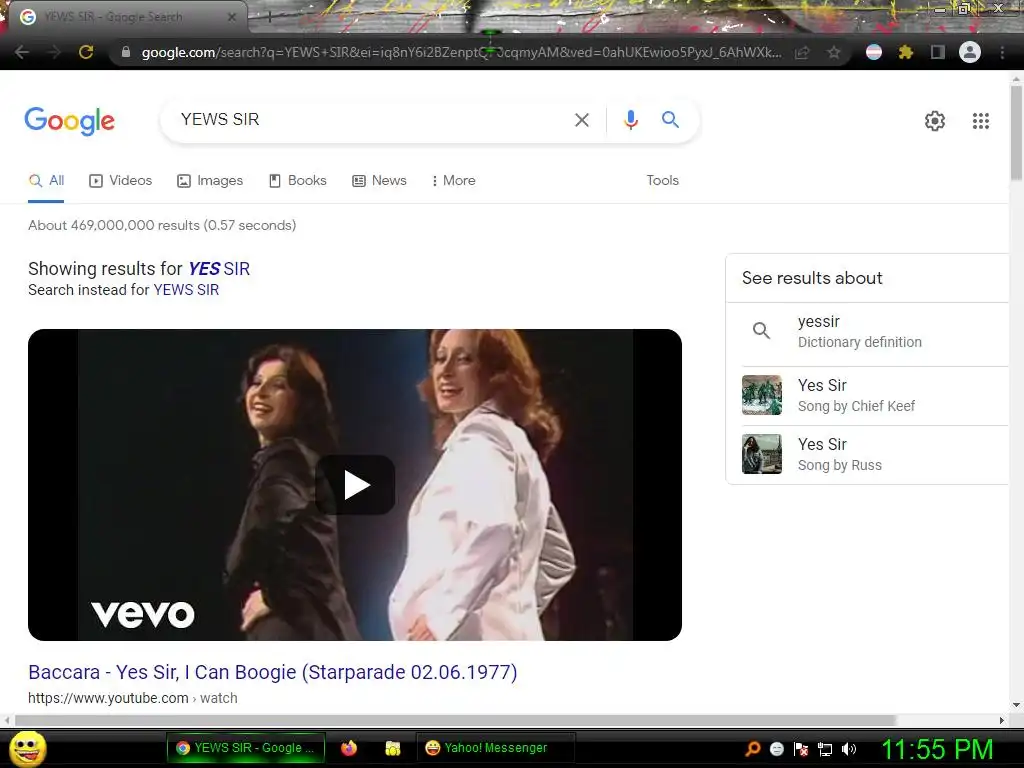Open the Chief Keef Yes Sir thumbnail

[761, 395]
